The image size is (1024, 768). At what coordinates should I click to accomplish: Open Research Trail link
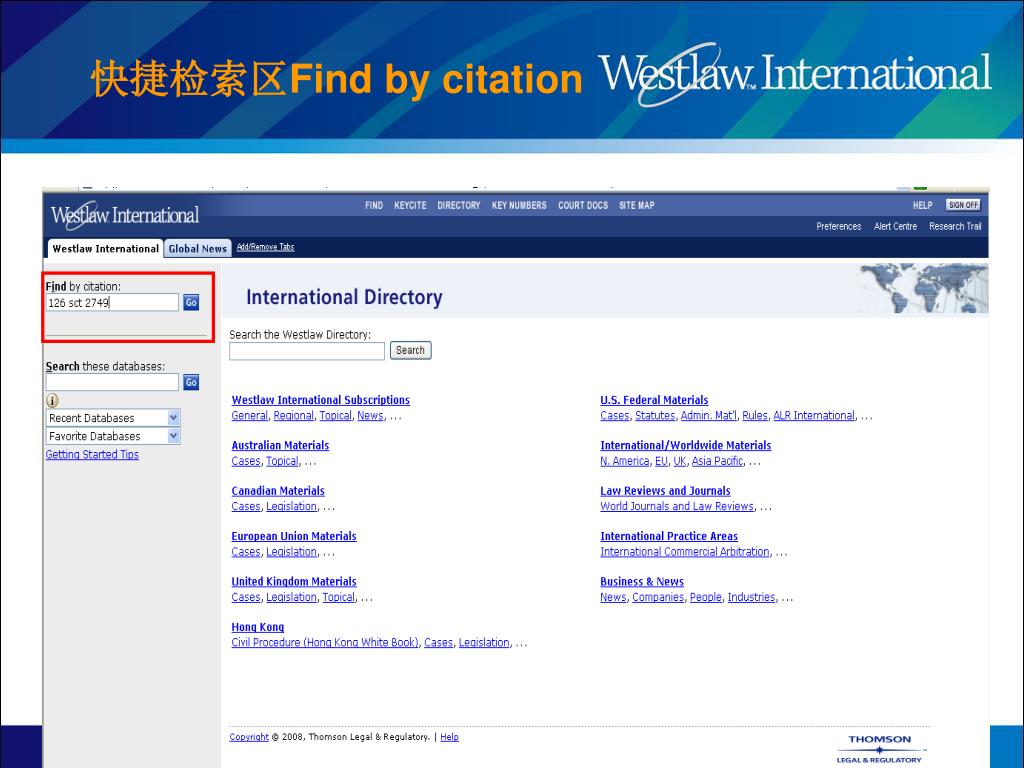tap(955, 226)
